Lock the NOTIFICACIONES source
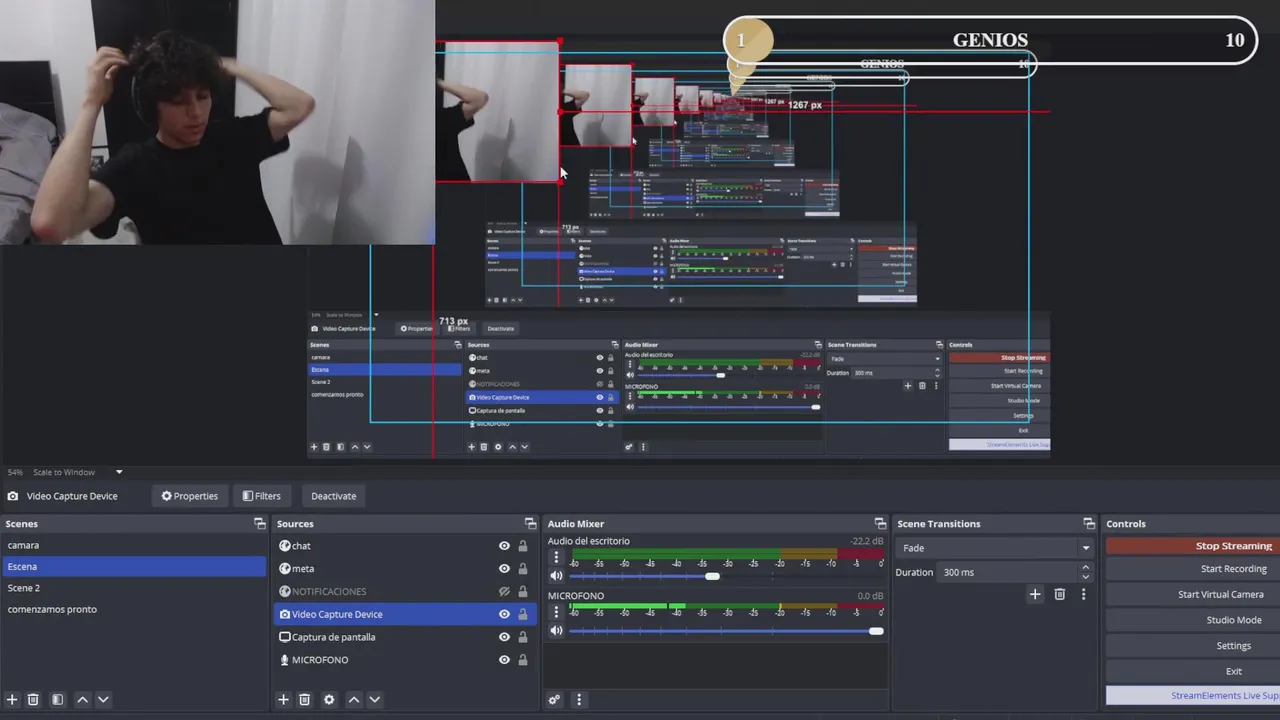The width and height of the screenshot is (1280, 720). pos(522,592)
